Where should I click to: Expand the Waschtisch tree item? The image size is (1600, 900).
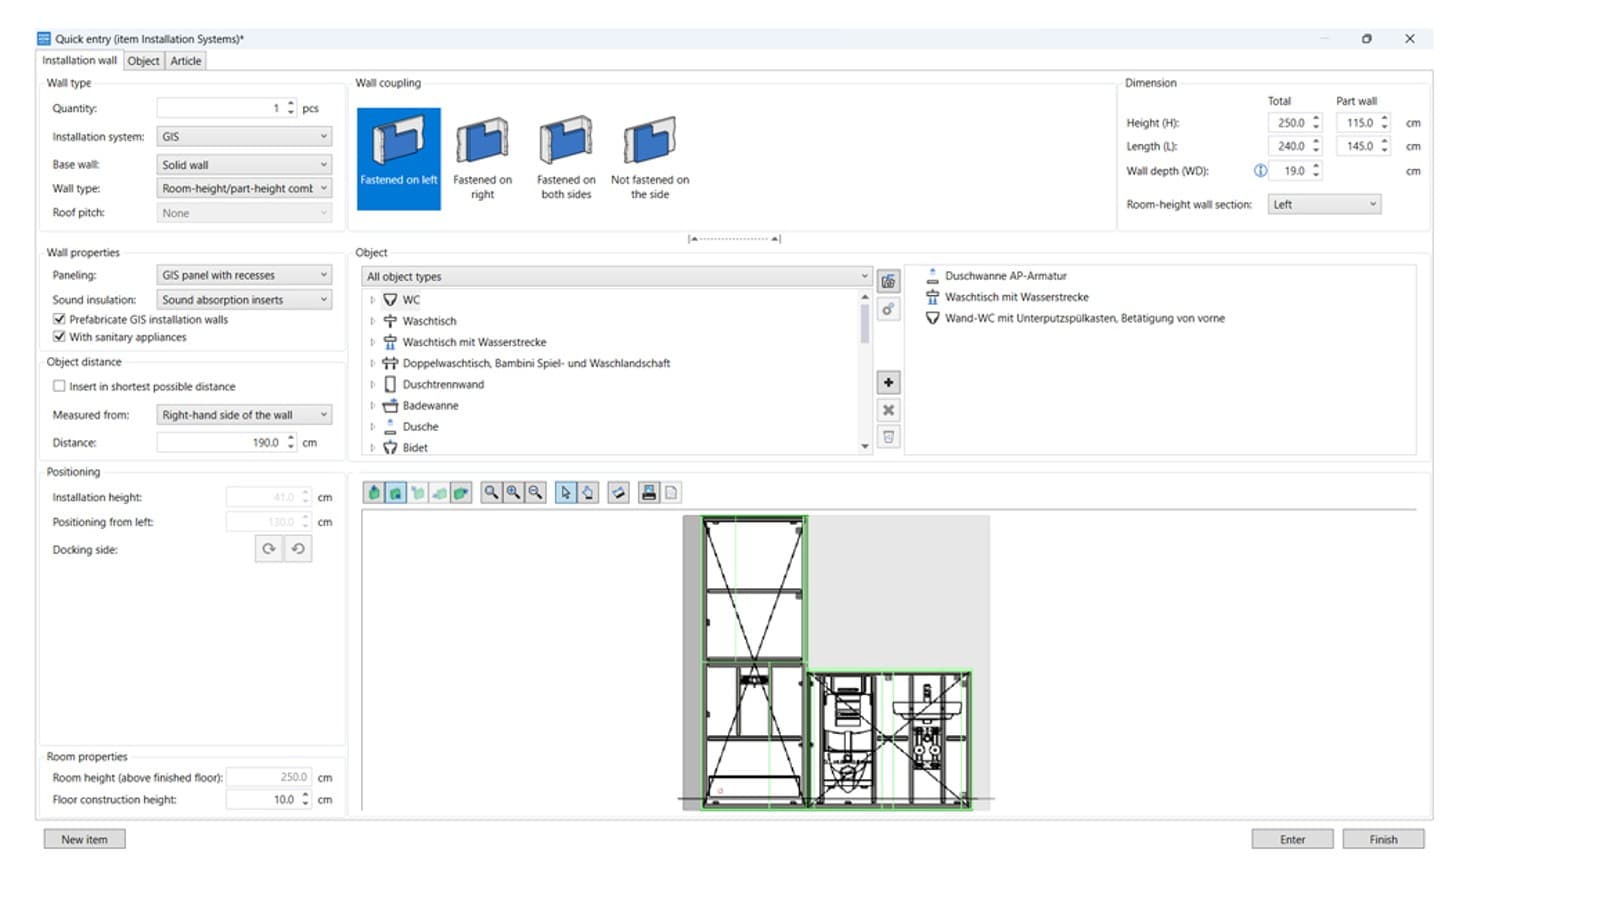374,321
